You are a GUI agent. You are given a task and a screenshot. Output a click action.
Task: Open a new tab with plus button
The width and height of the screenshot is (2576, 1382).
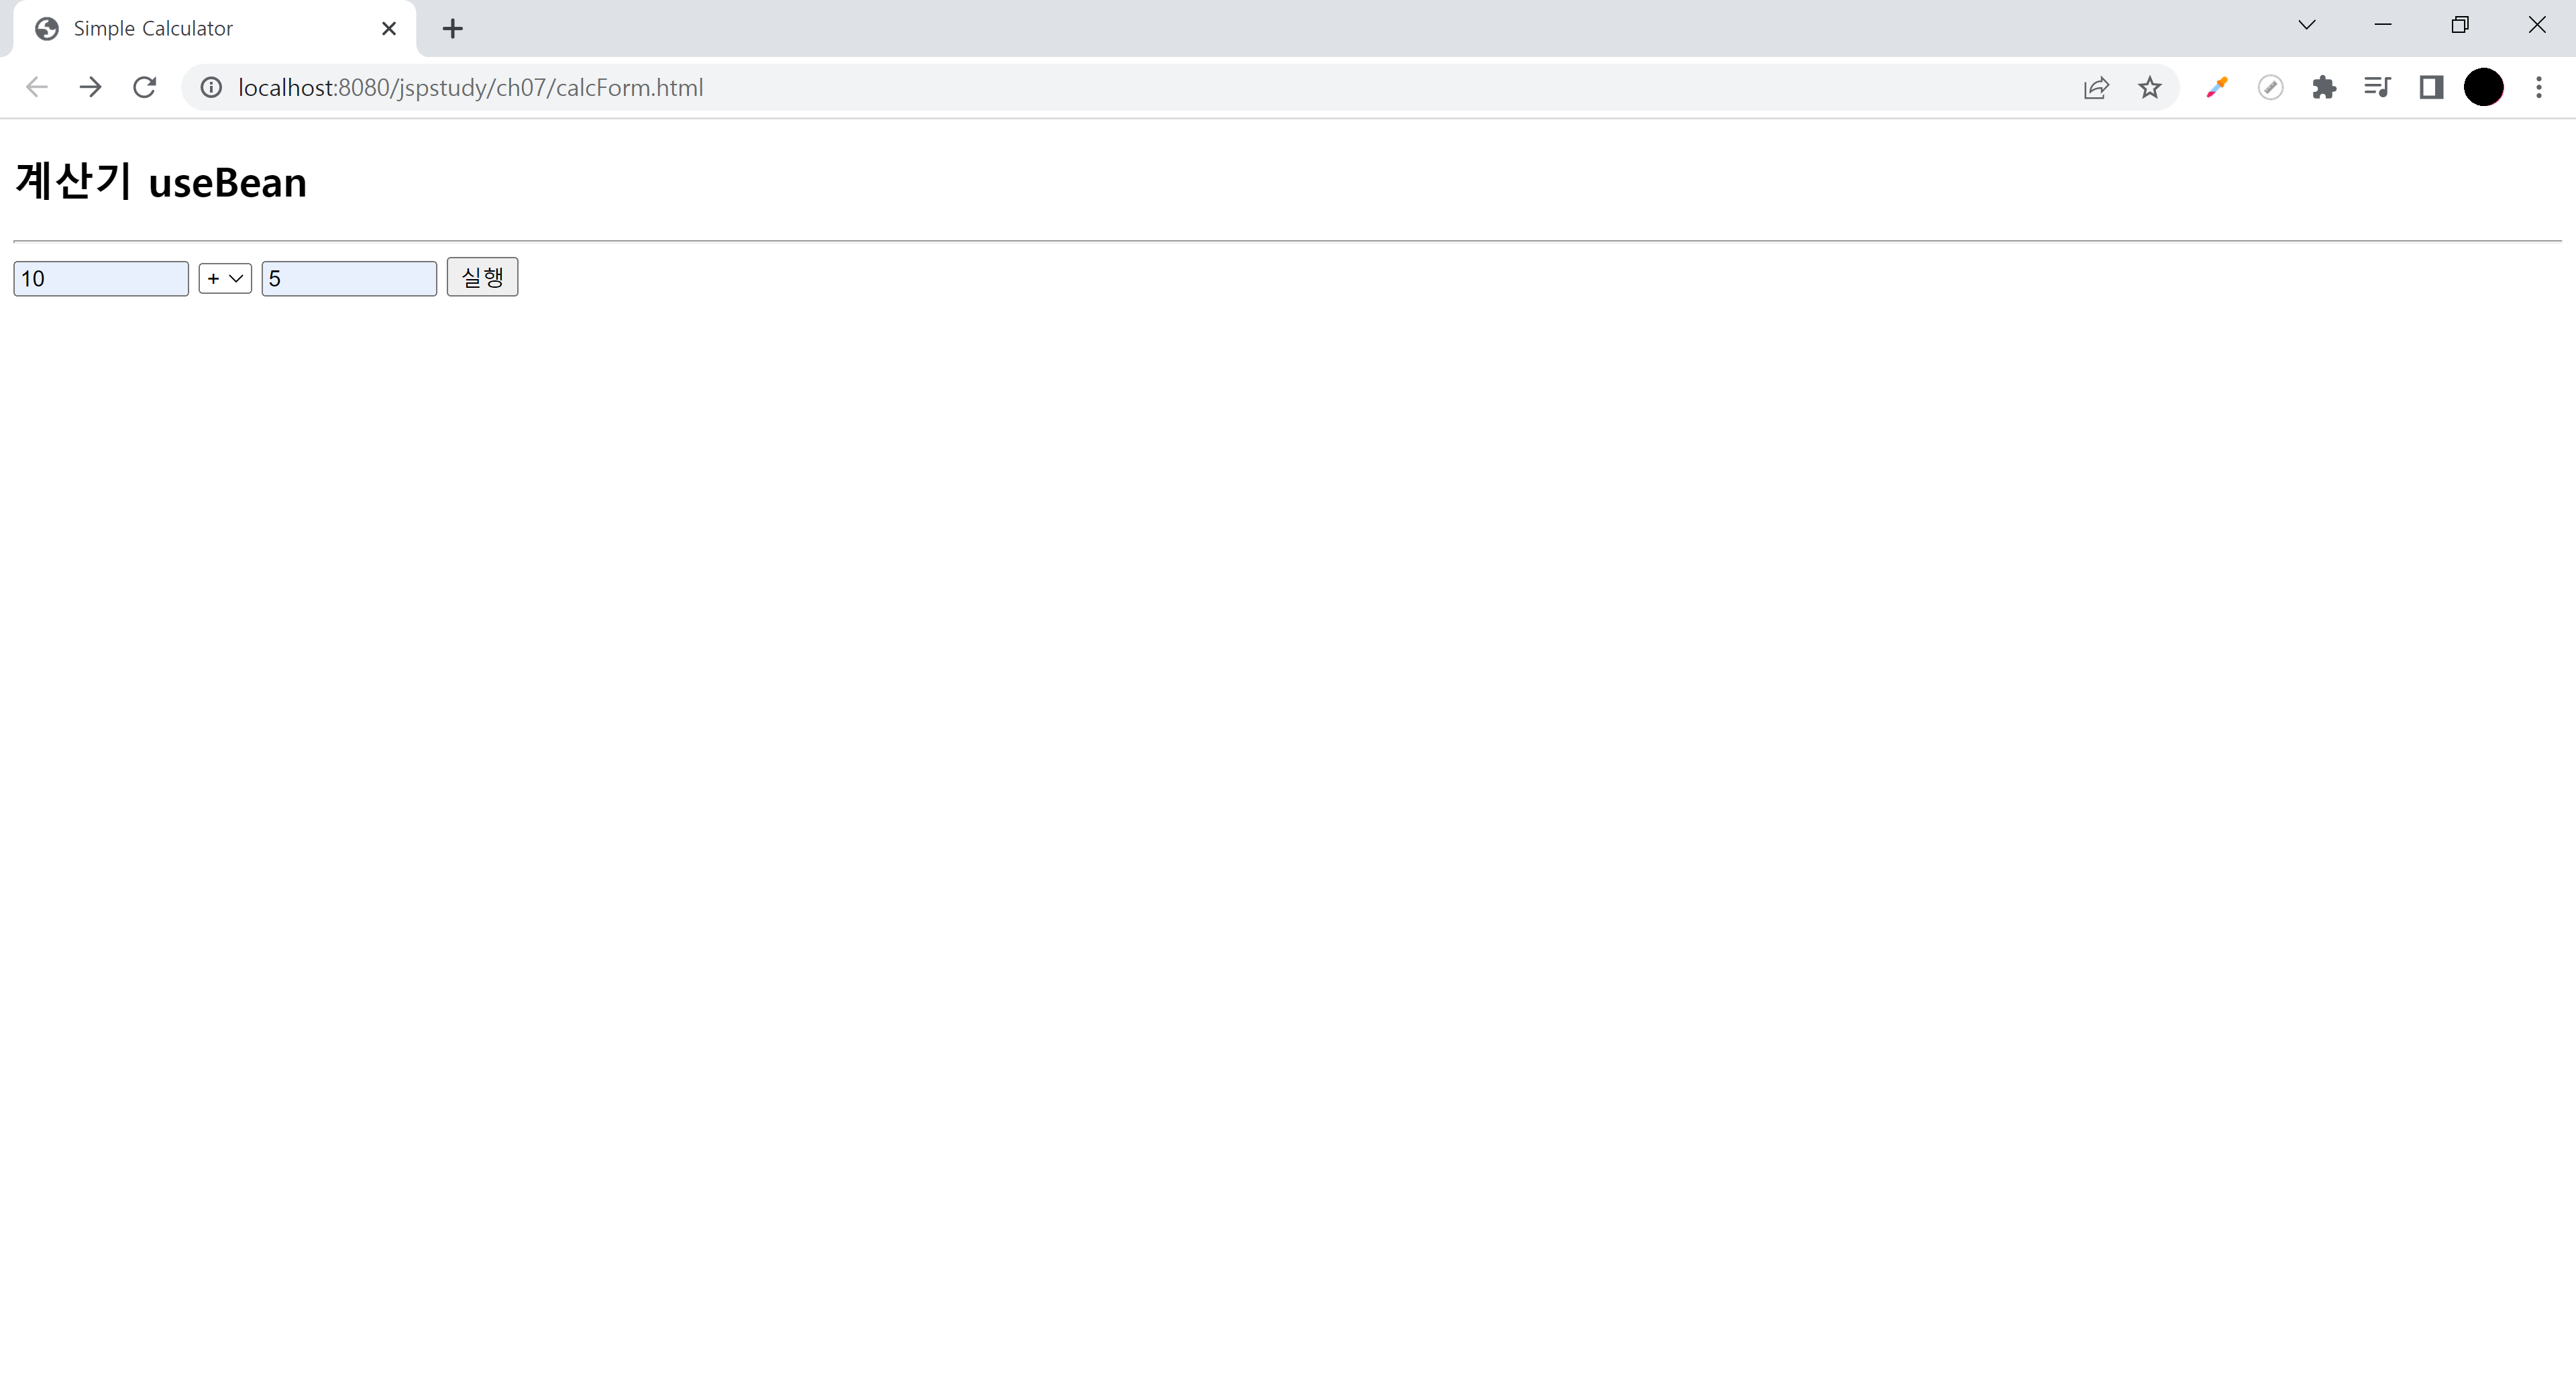pos(453,29)
